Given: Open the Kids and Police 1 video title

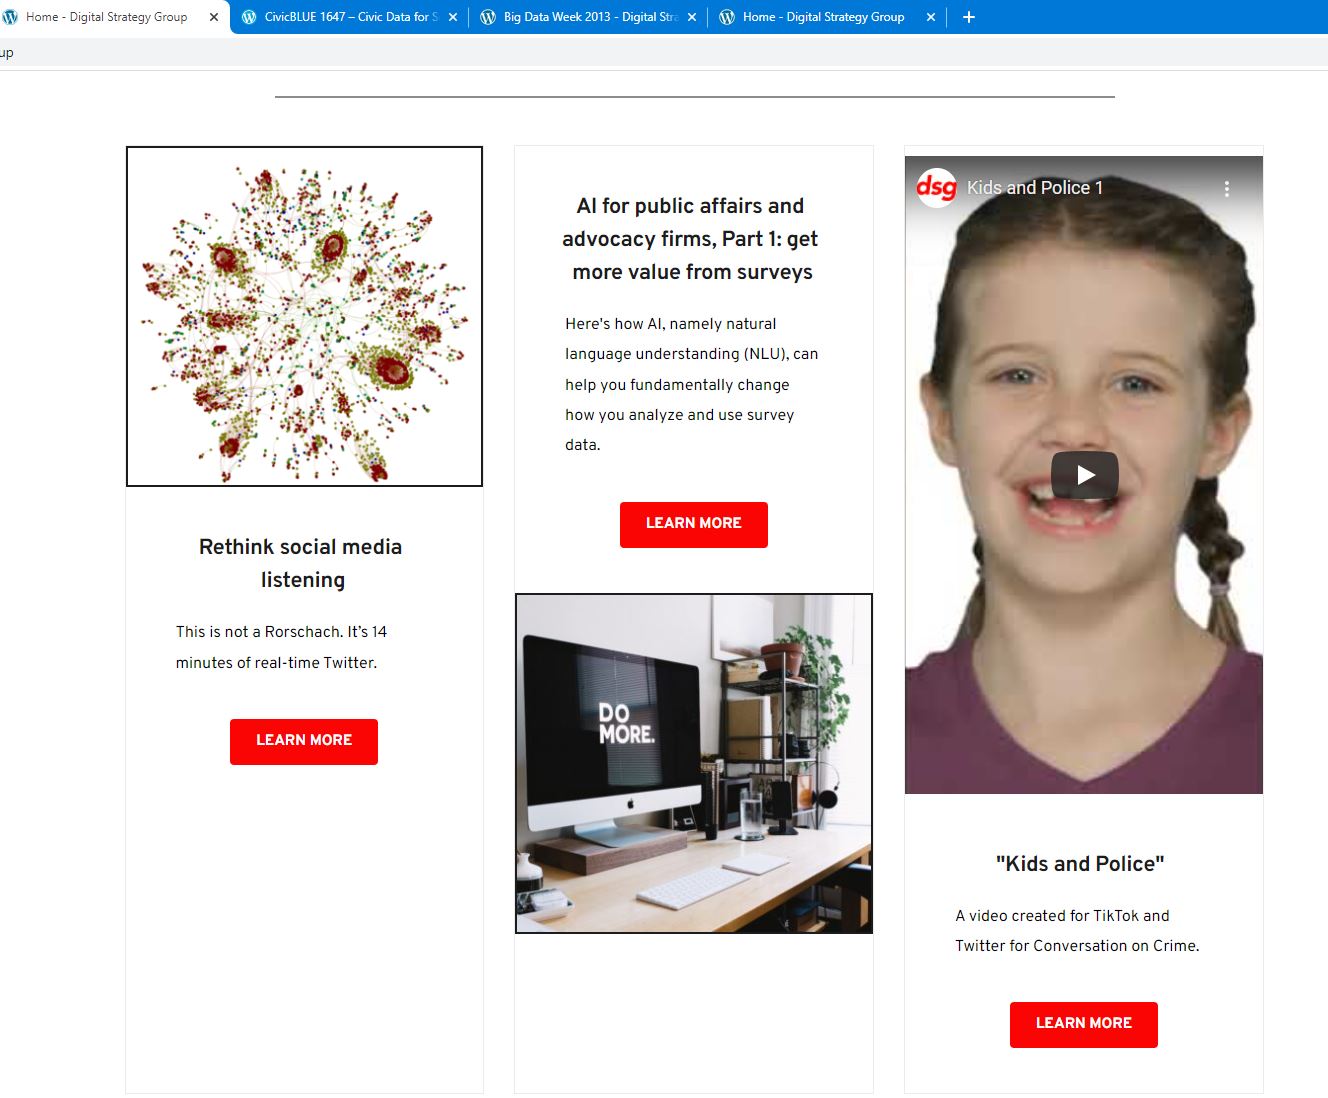Looking at the screenshot, I should click(x=1035, y=188).
